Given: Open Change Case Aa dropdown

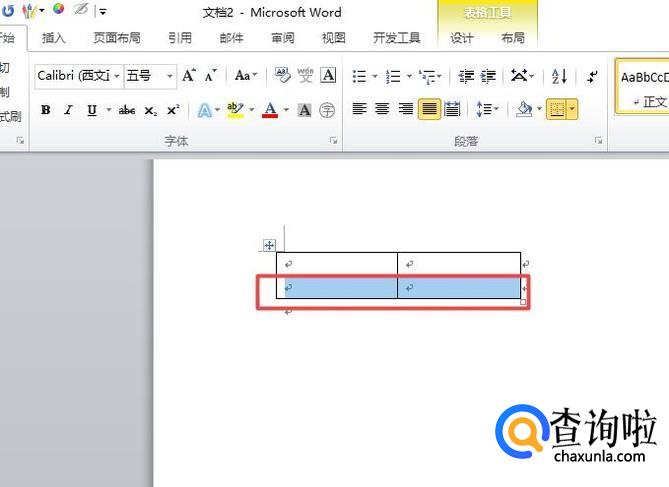Looking at the screenshot, I should 246,76.
